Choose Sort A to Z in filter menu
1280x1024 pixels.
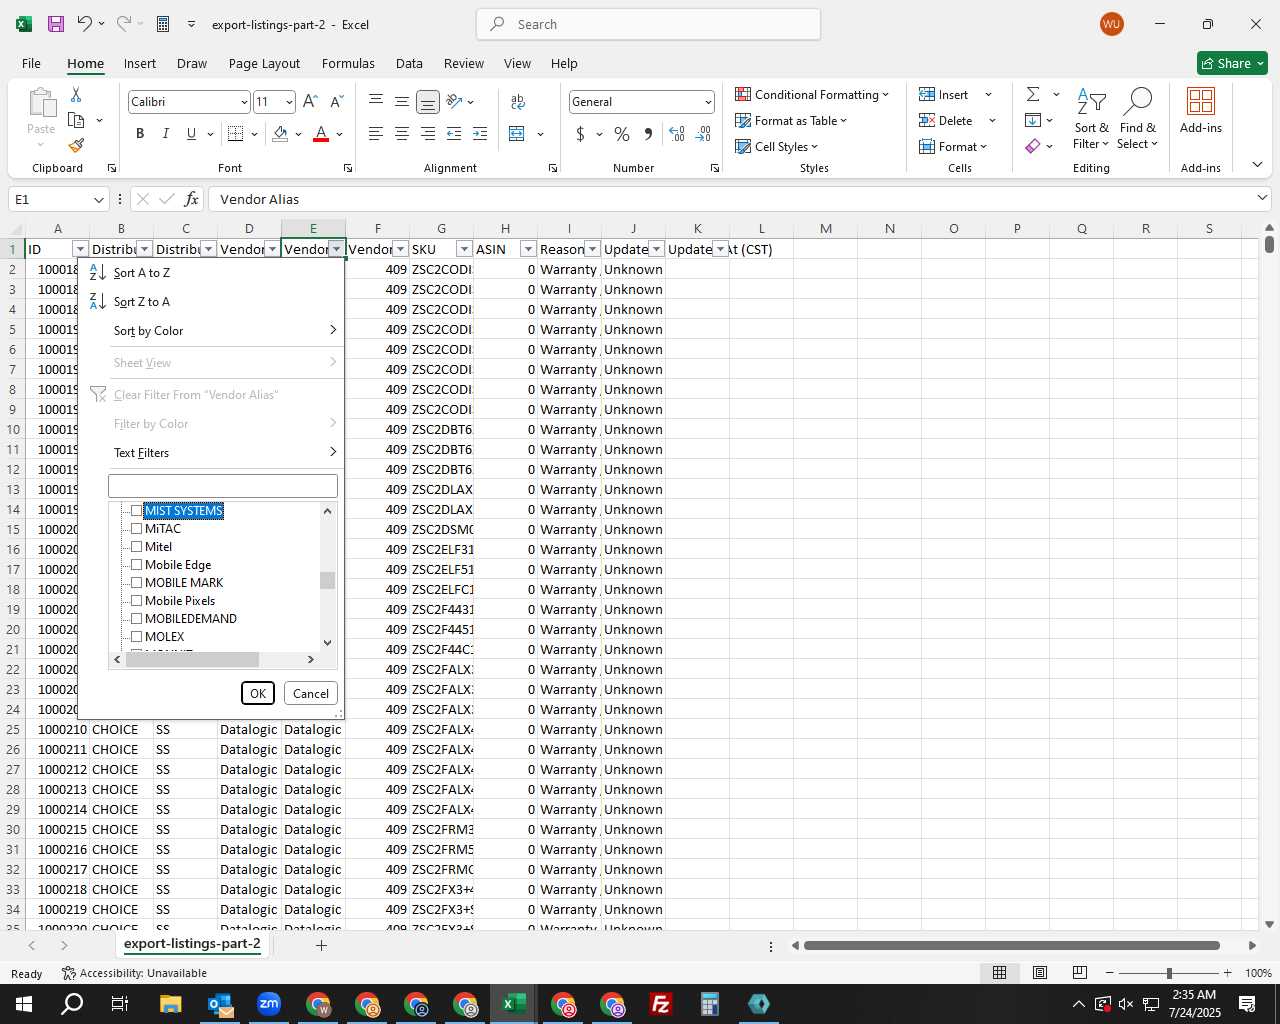point(212,273)
